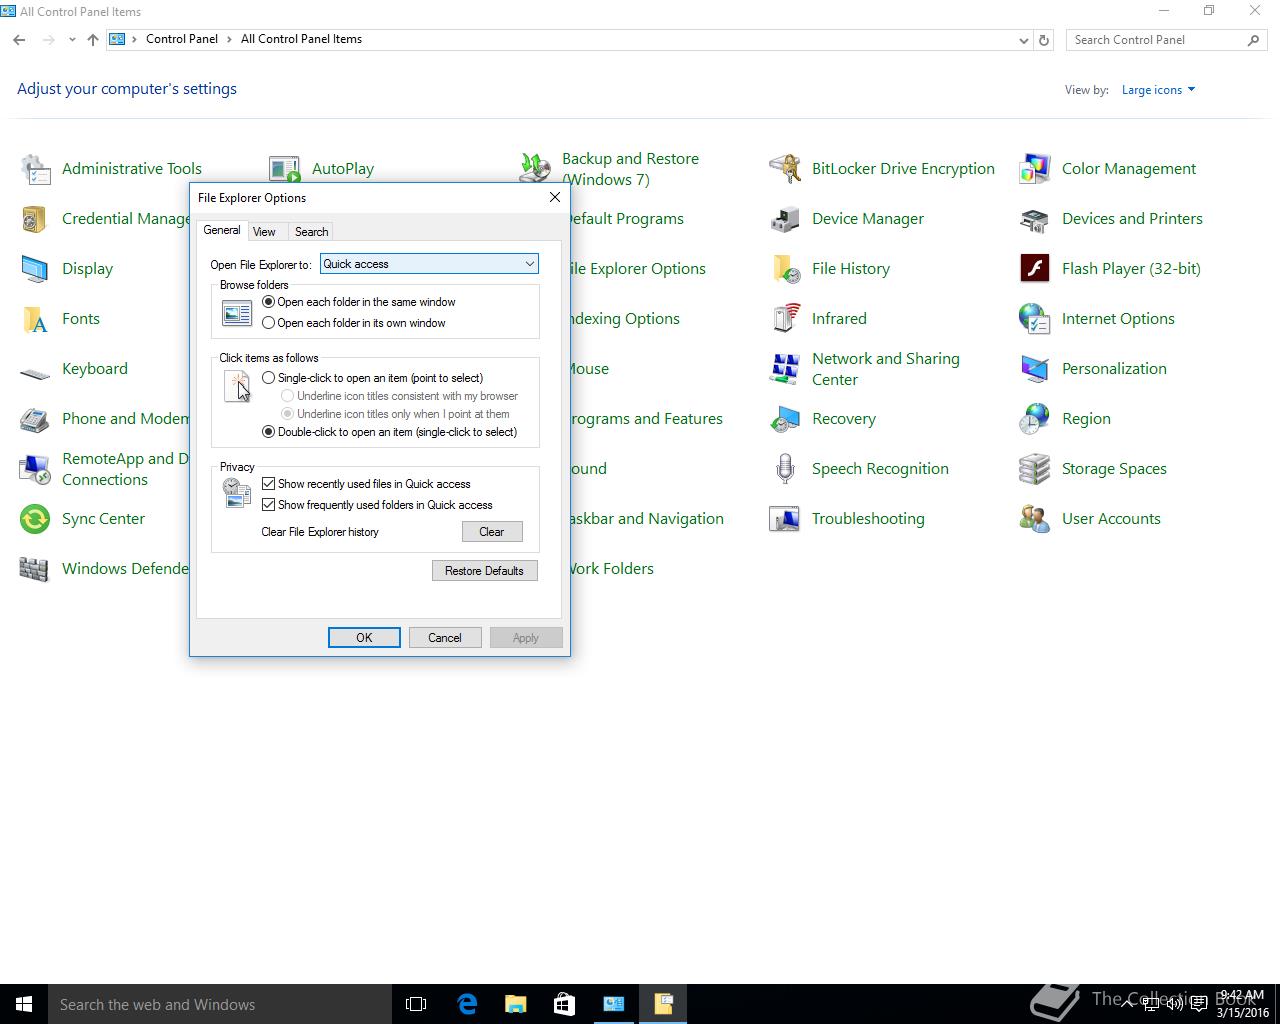Open the Taskbar and Navigation link
This screenshot has width=1280, height=1024.
click(646, 519)
